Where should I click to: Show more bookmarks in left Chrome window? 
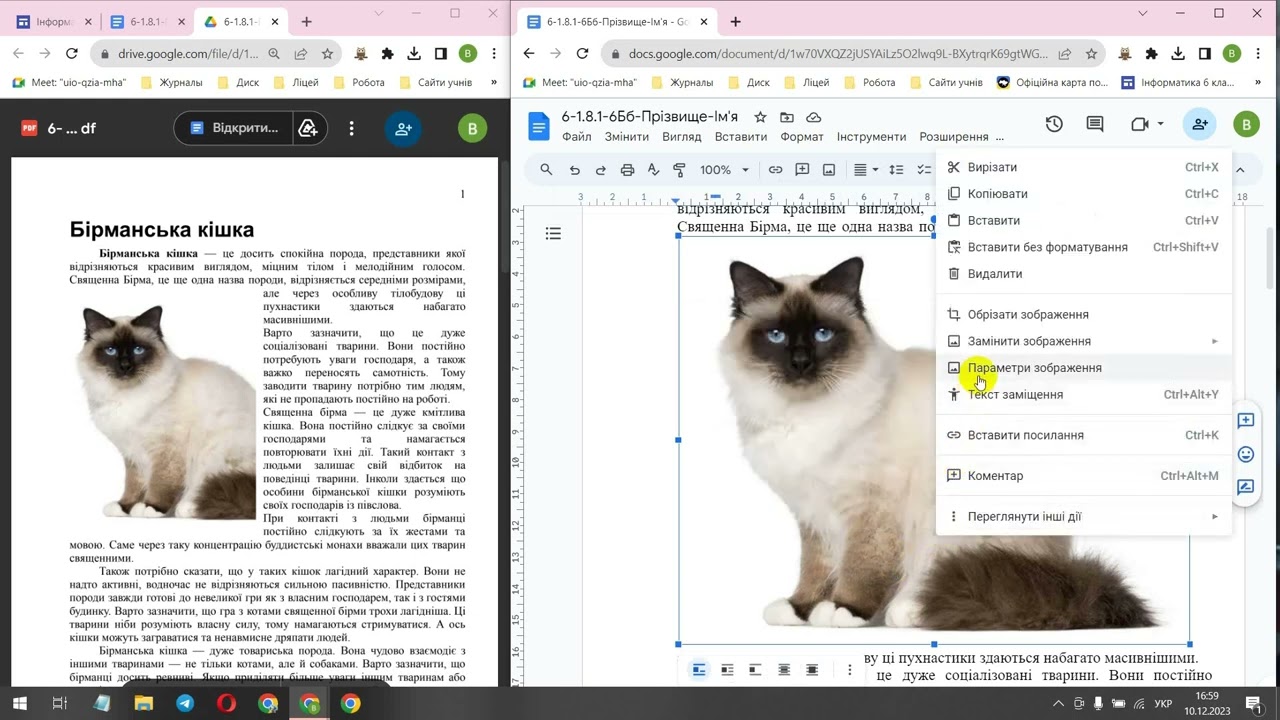(x=493, y=83)
